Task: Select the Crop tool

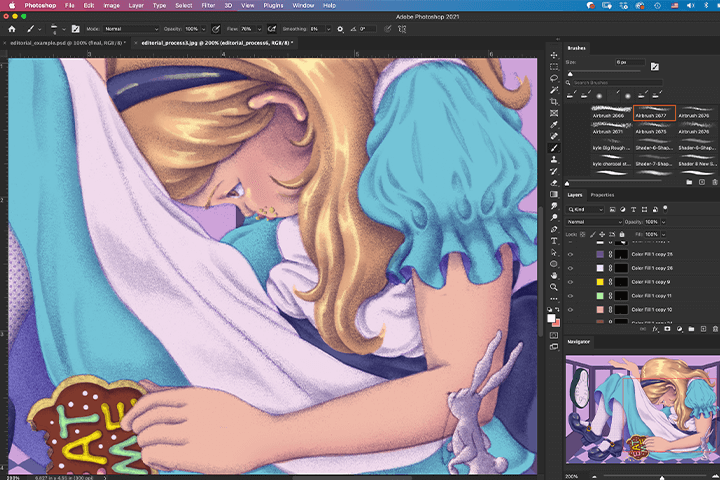Action: [x=554, y=102]
